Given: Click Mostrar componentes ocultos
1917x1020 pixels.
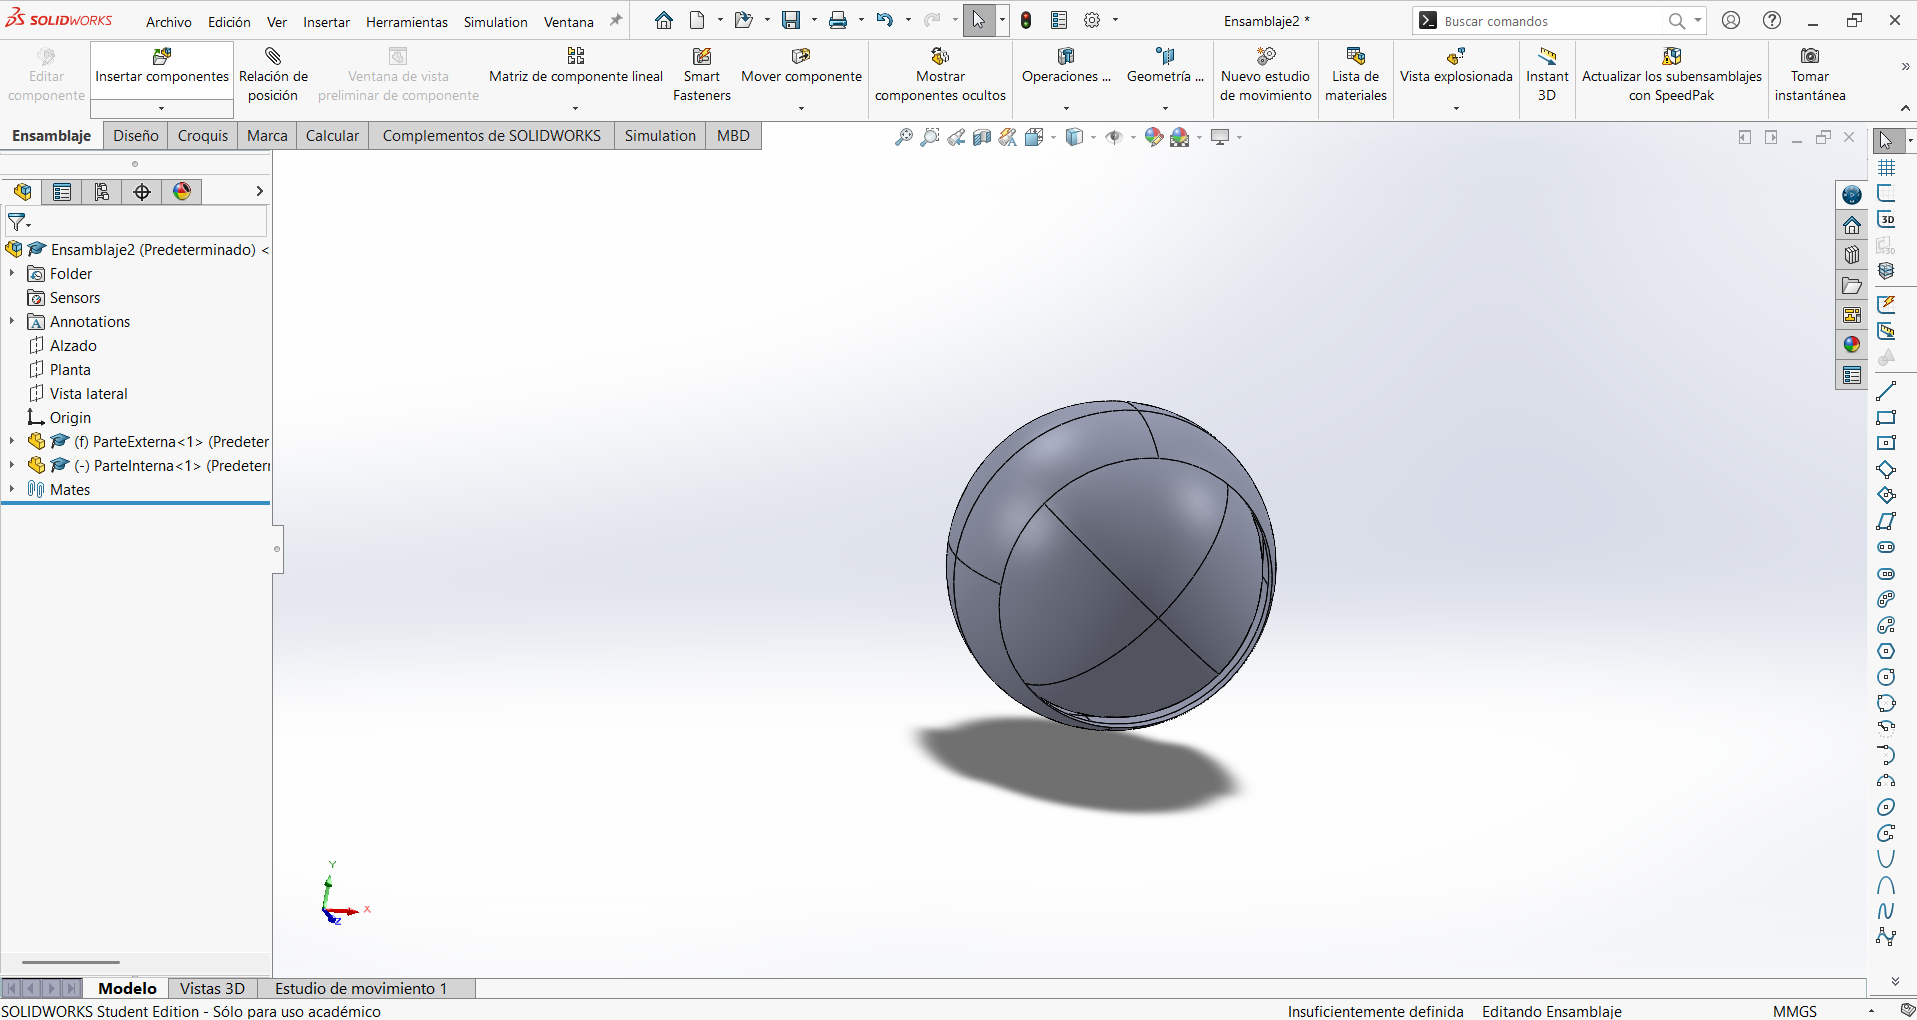Looking at the screenshot, I should pos(940,75).
